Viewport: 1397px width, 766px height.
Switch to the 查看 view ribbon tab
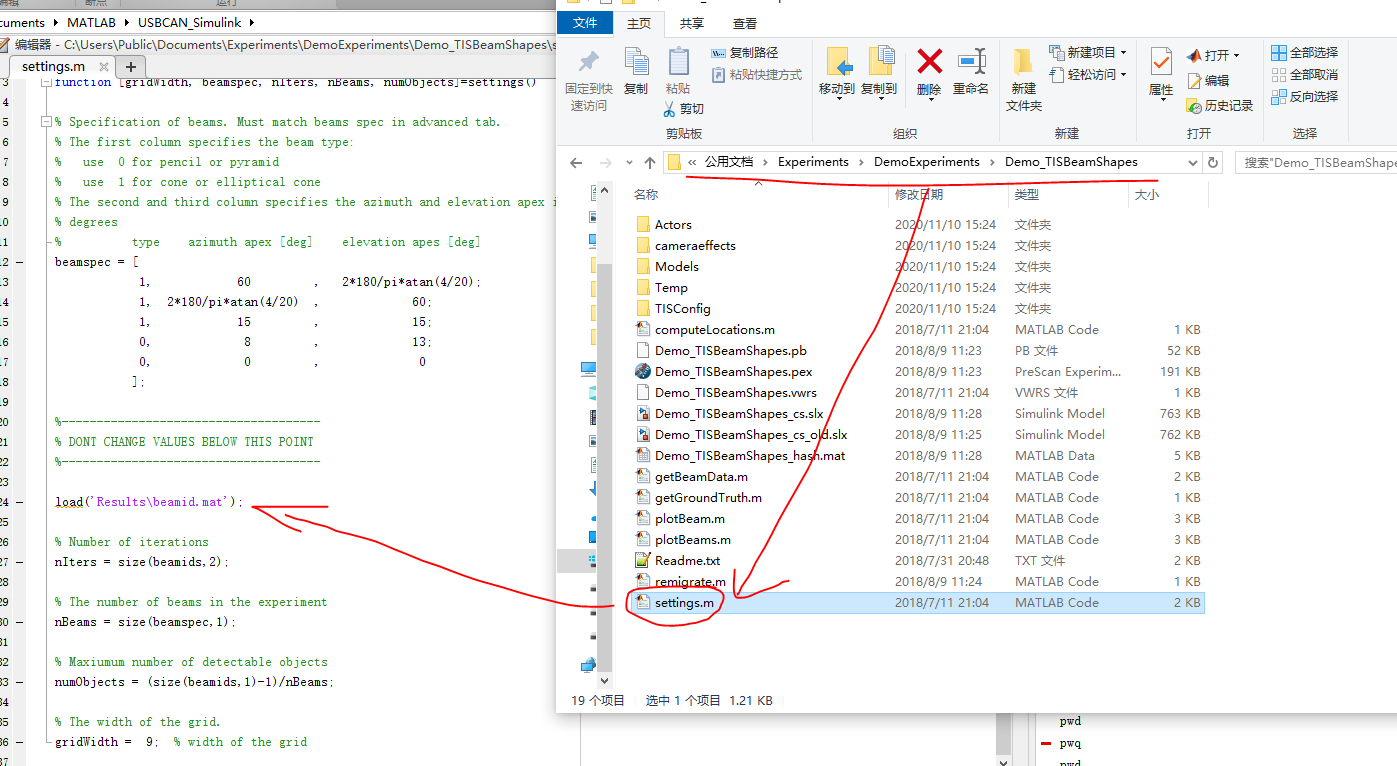744,23
